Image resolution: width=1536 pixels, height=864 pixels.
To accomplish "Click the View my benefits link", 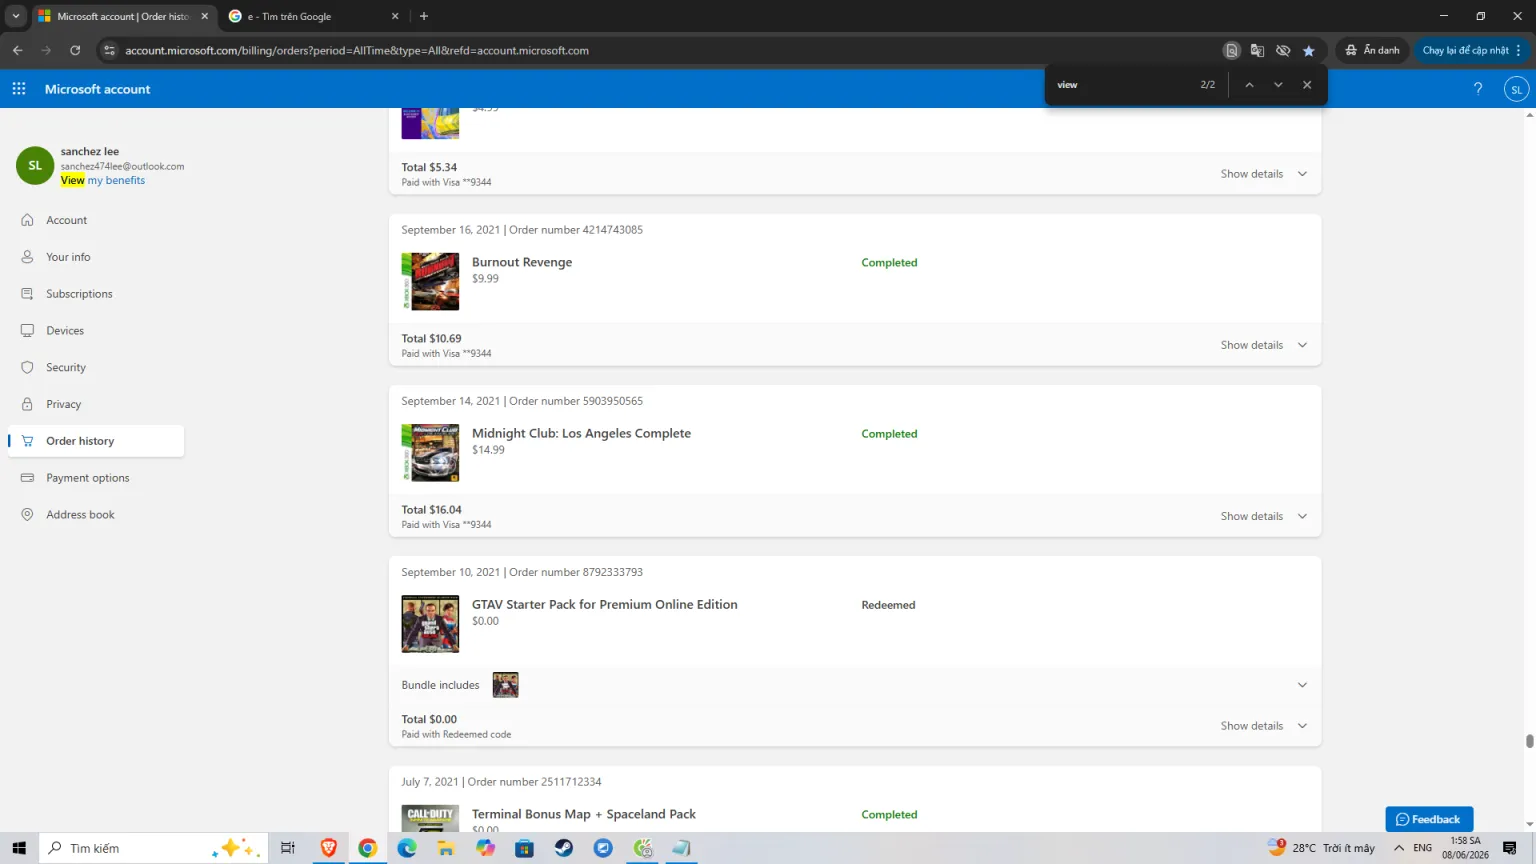I will [x=103, y=181].
